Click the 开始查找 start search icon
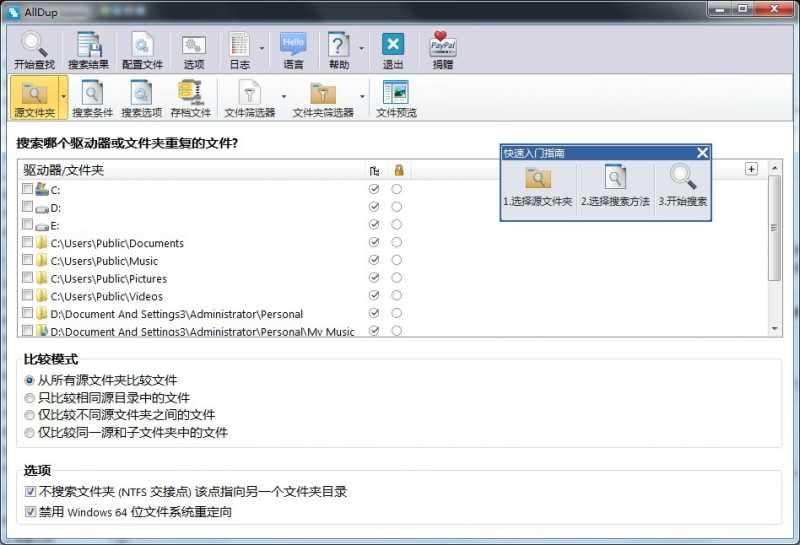800x545 pixels. pyautogui.click(x=35, y=50)
